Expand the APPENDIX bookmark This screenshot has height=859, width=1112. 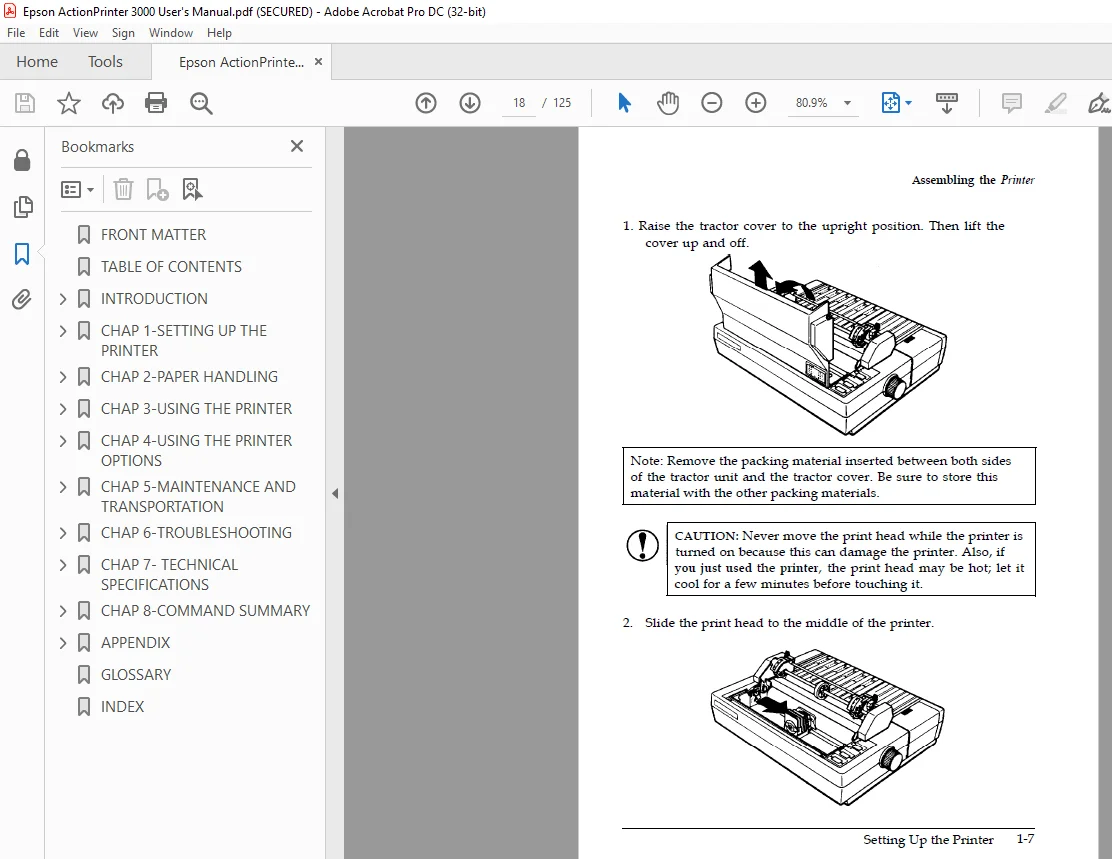pyautogui.click(x=62, y=643)
